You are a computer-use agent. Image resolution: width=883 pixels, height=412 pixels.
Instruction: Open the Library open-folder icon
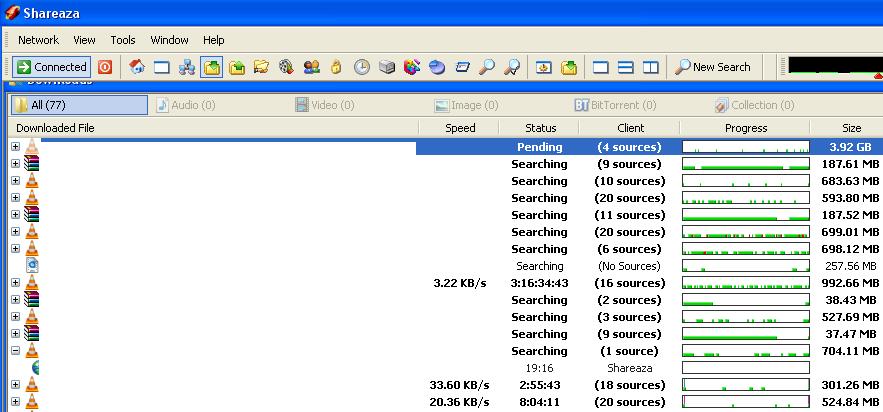[262, 67]
